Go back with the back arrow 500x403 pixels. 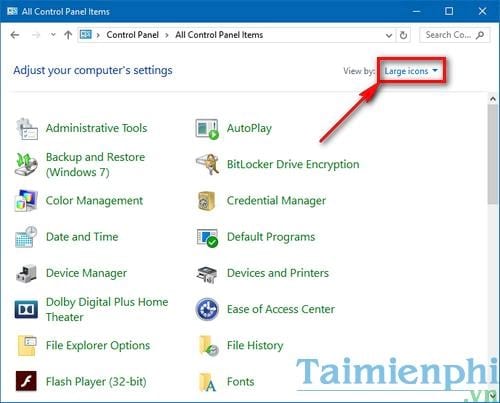pyautogui.click(x=15, y=35)
